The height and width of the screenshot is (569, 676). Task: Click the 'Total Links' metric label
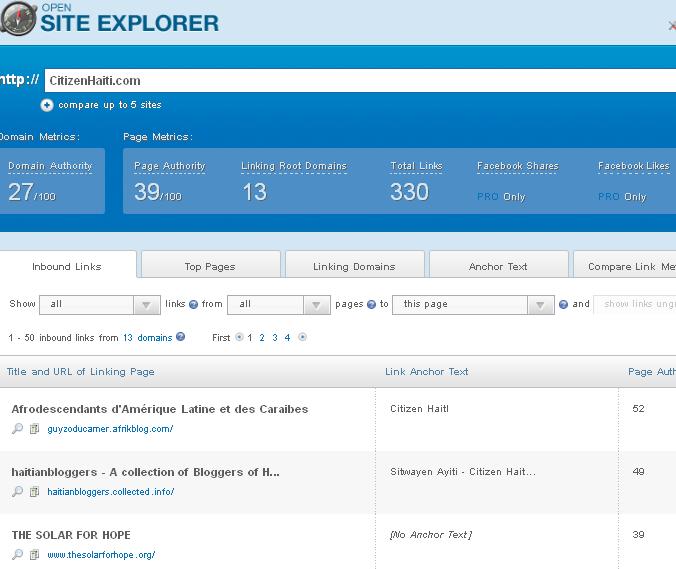[x=416, y=166]
